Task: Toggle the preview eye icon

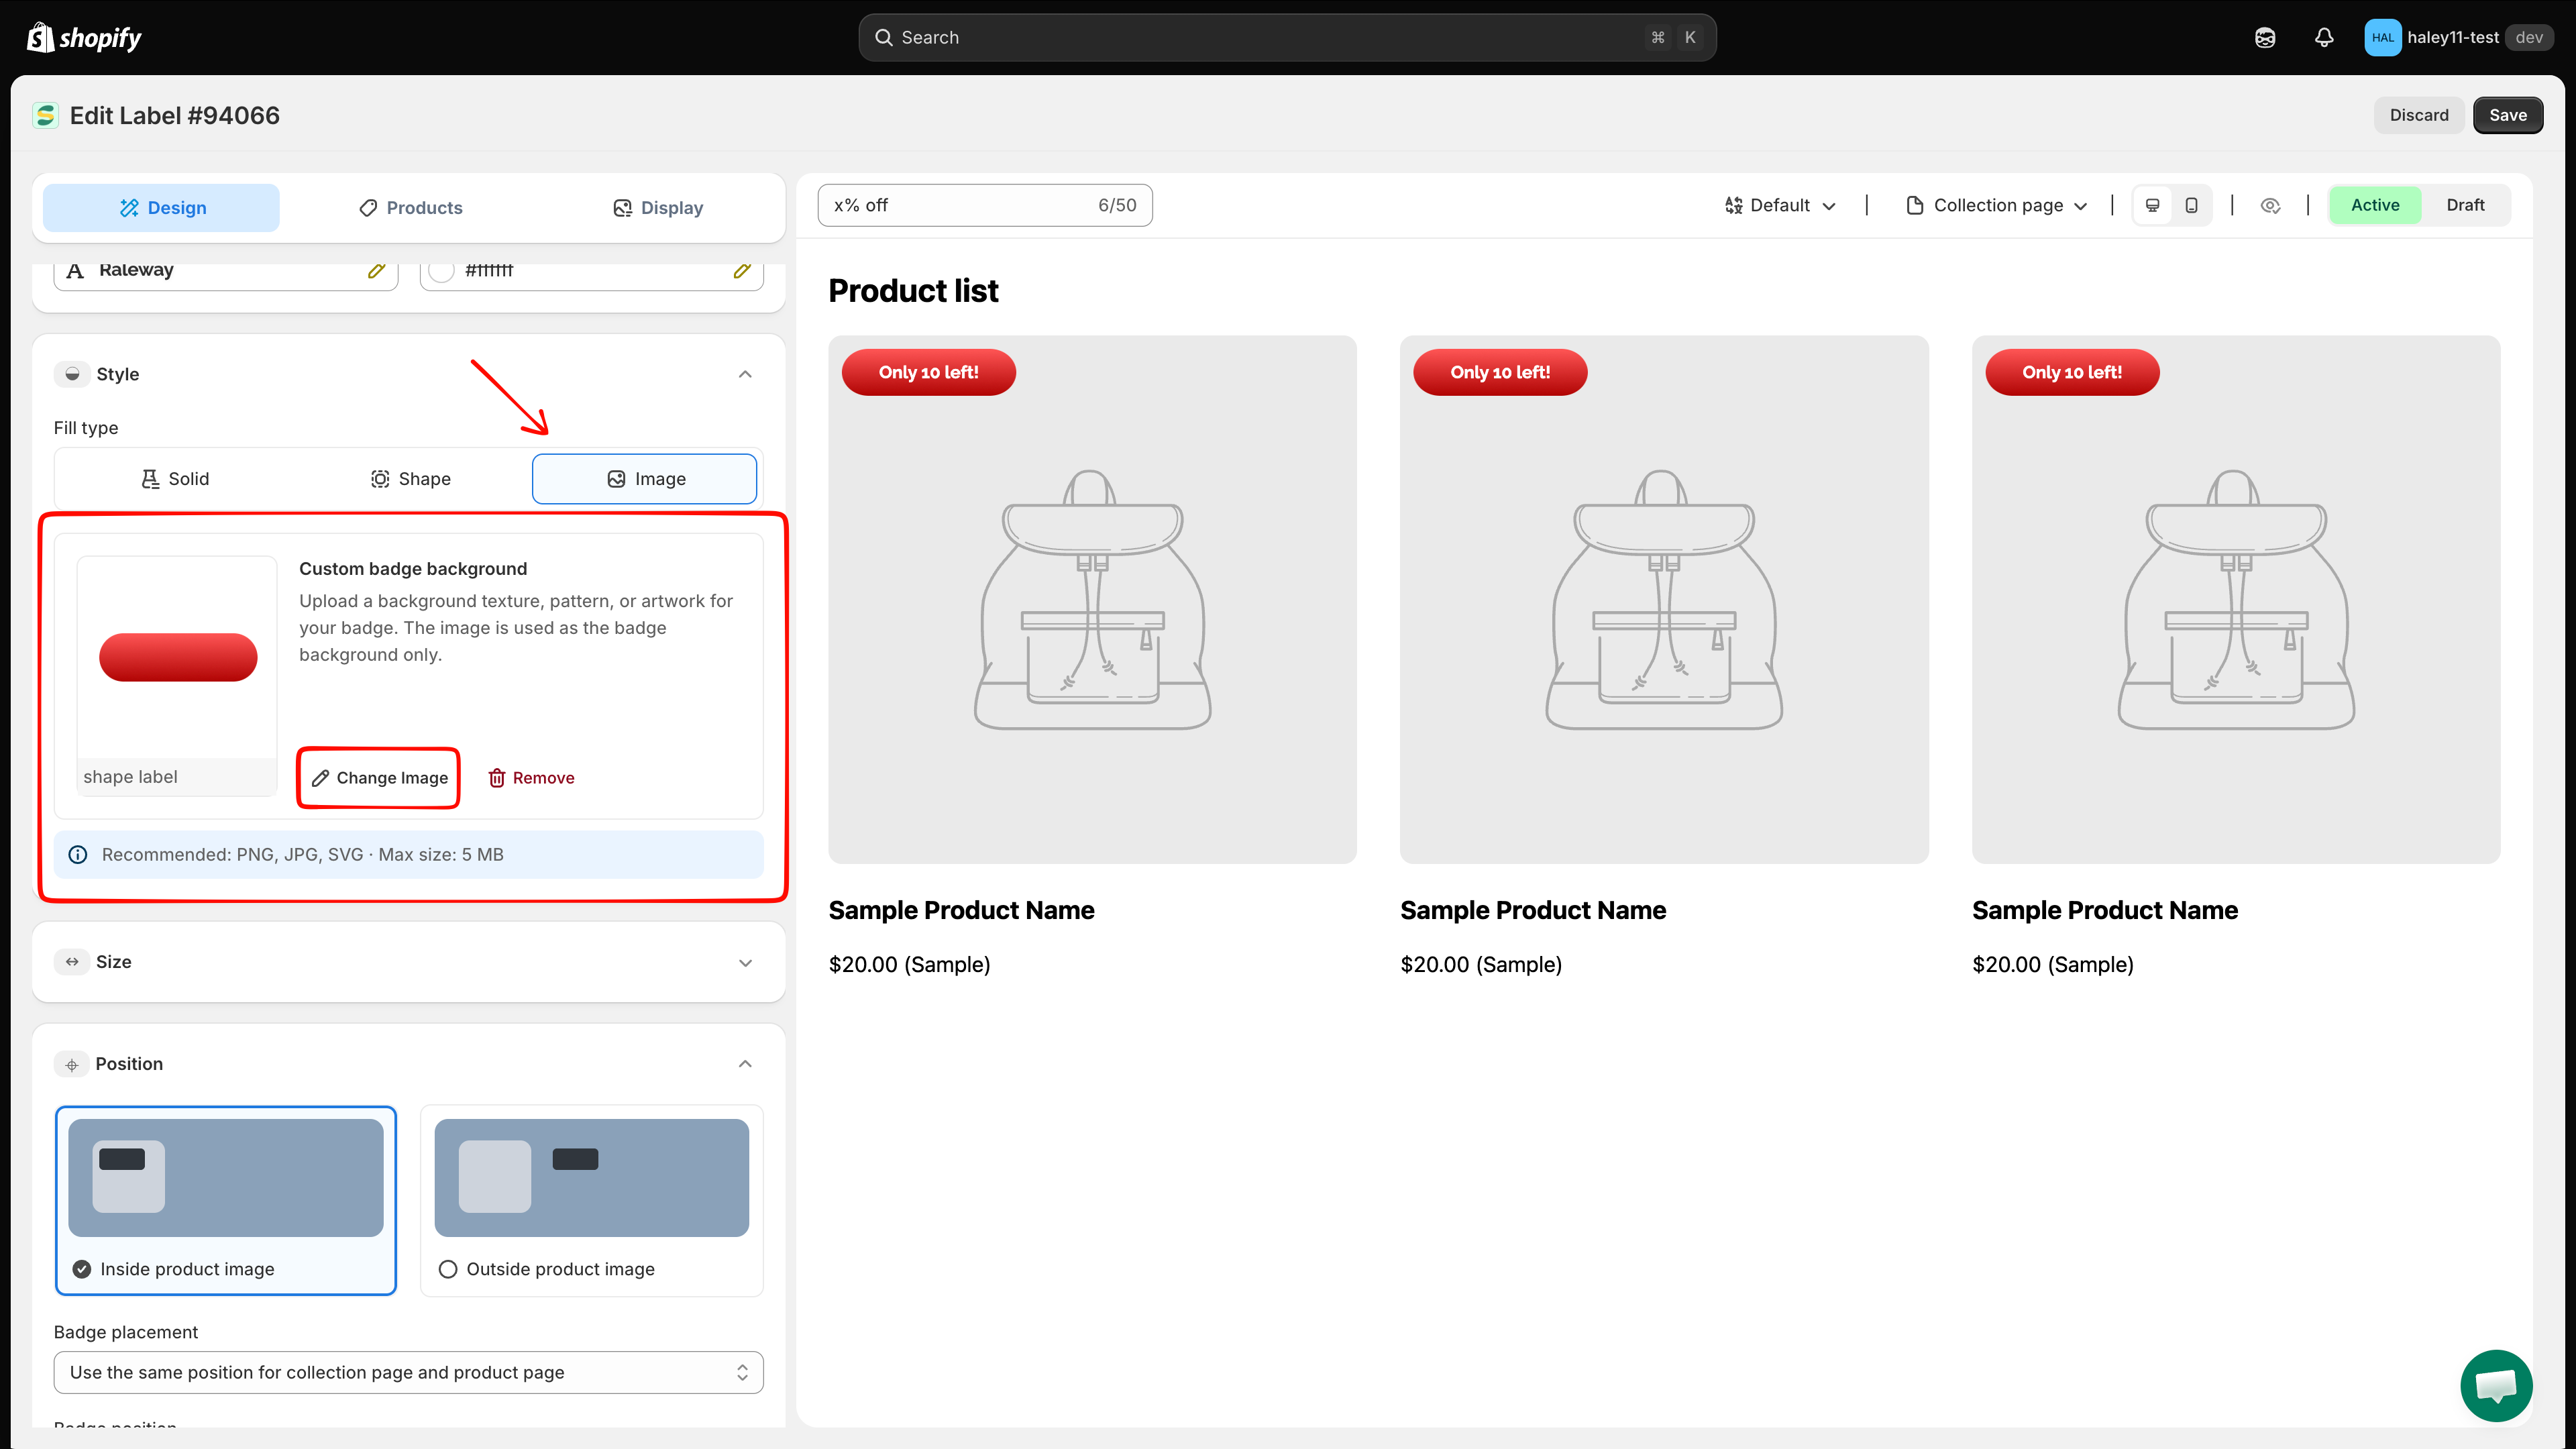Action: point(2270,205)
